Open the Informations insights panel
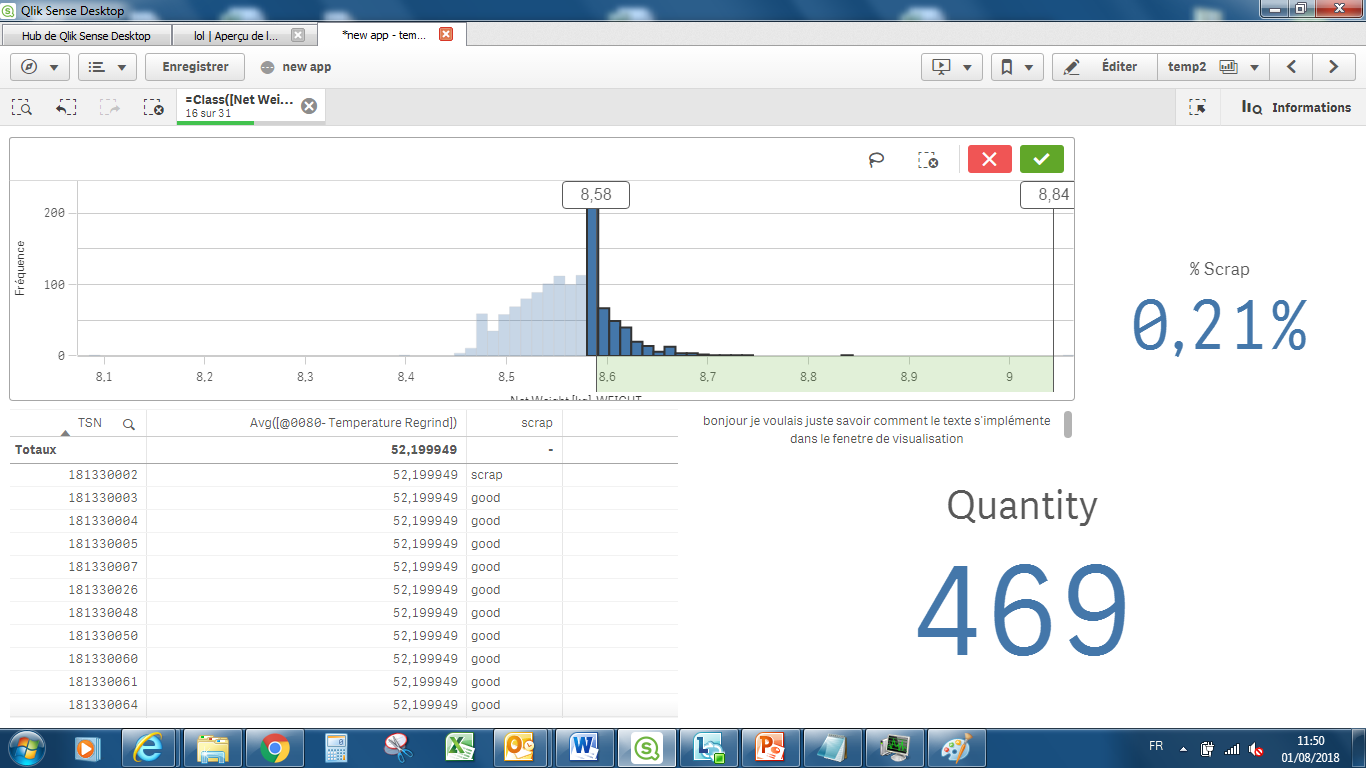Image resolution: width=1366 pixels, height=768 pixels. click(x=1296, y=107)
